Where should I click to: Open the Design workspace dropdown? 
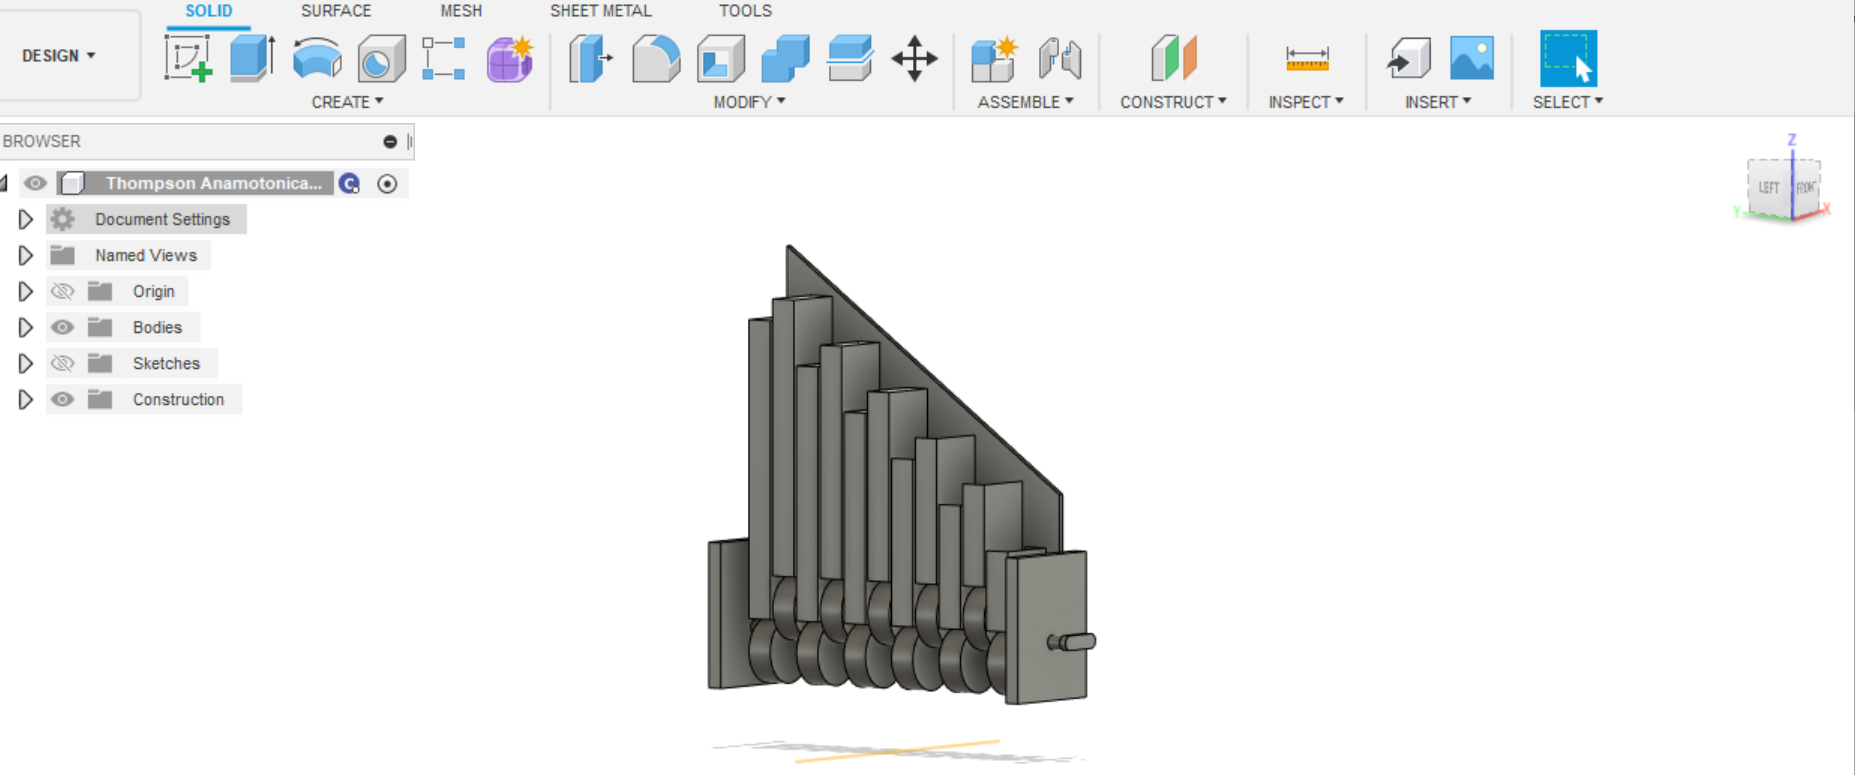(59, 56)
